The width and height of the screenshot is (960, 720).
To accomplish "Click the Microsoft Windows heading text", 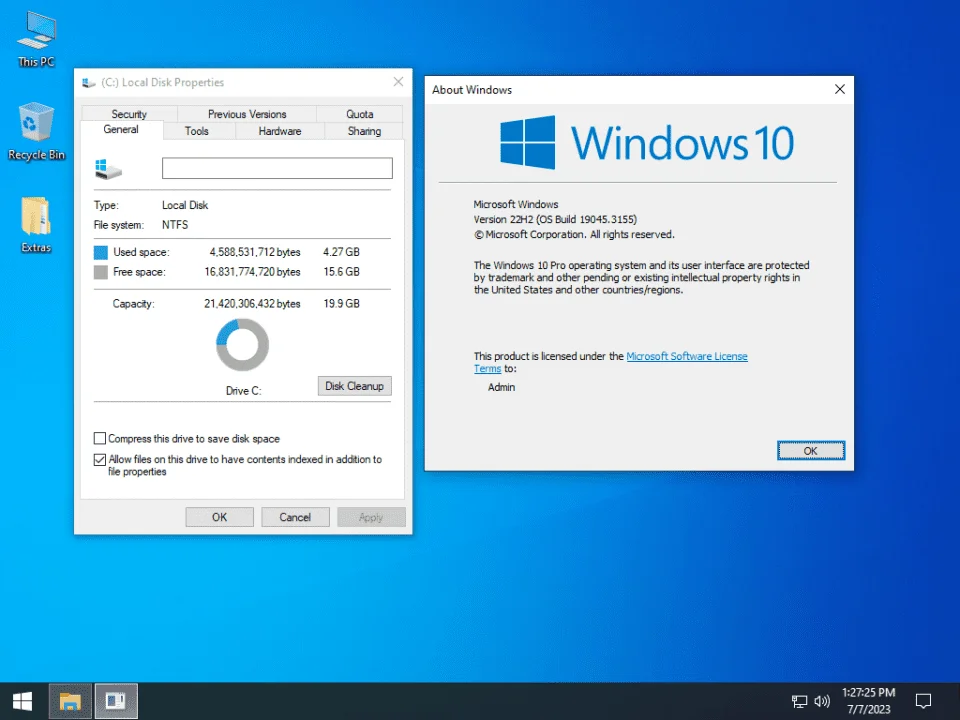I will coord(516,204).
